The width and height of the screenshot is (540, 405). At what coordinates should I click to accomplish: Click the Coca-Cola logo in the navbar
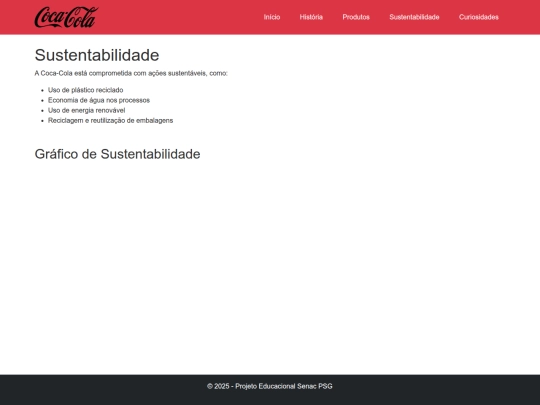pyautogui.click(x=66, y=17)
